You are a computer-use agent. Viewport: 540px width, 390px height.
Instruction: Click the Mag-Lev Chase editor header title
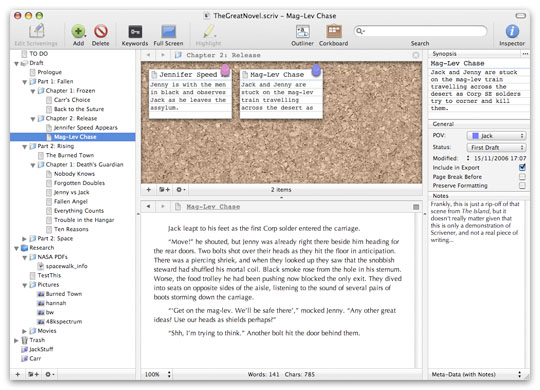tap(213, 206)
